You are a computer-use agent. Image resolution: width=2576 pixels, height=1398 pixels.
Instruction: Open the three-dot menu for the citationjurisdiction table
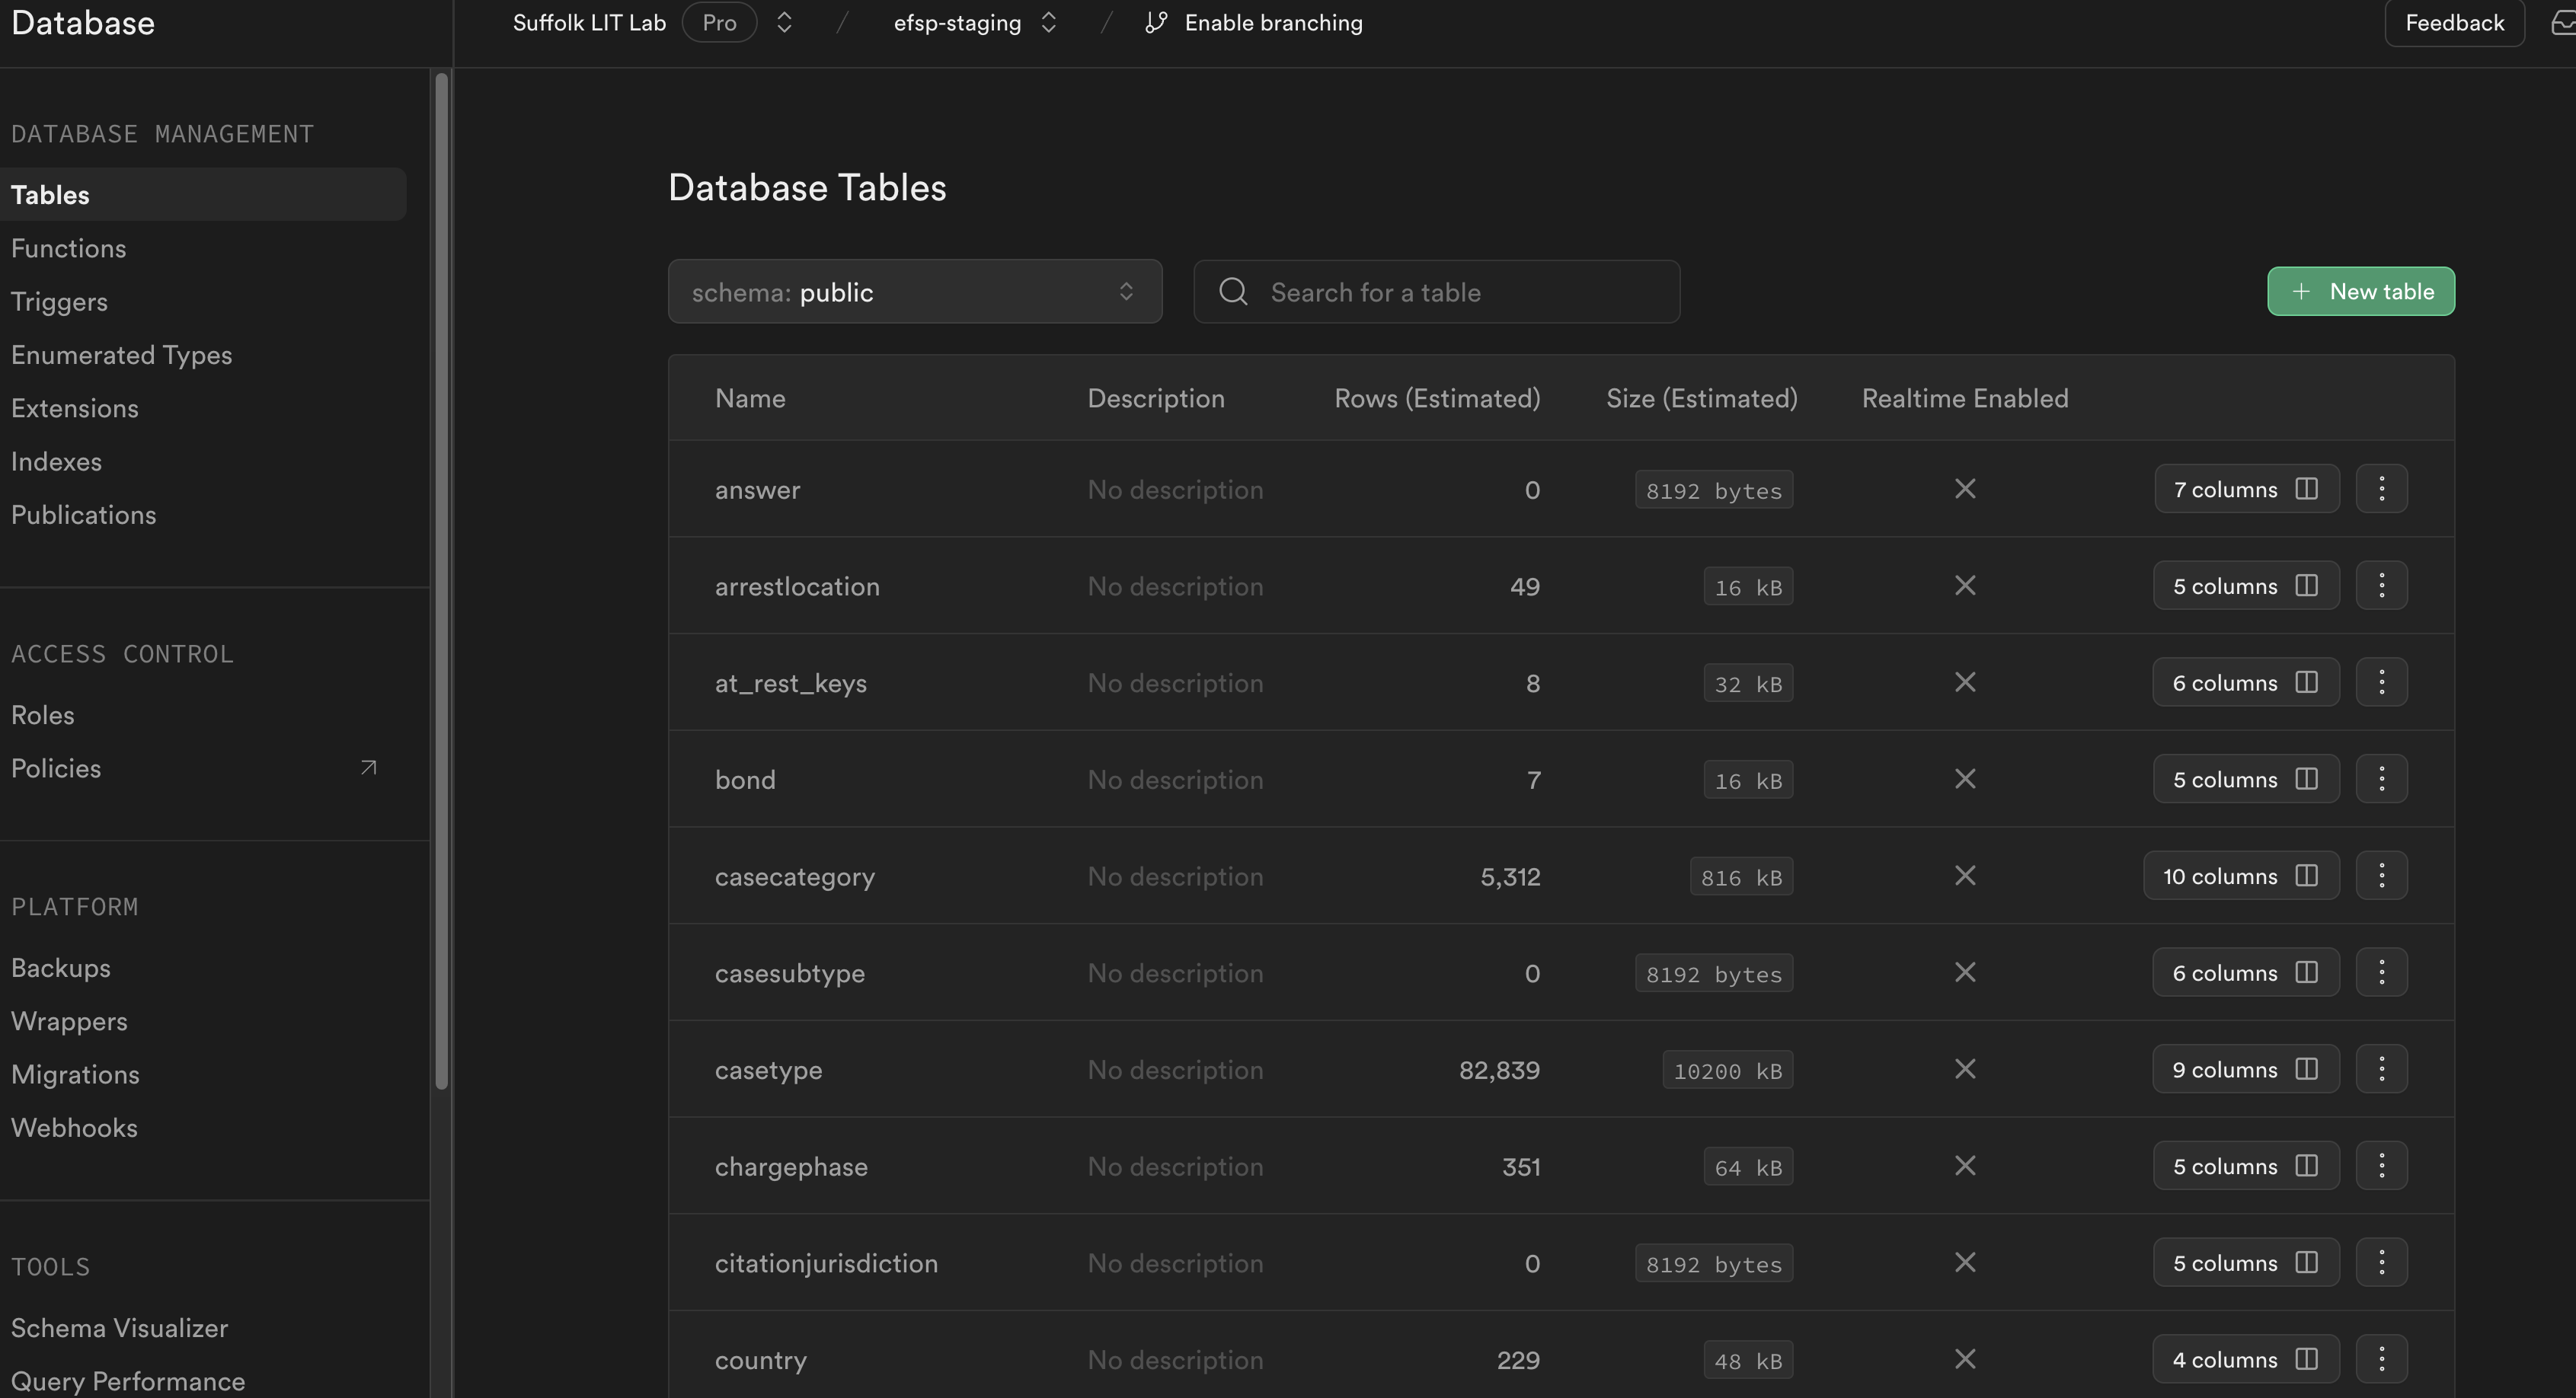[x=2381, y=1262]
